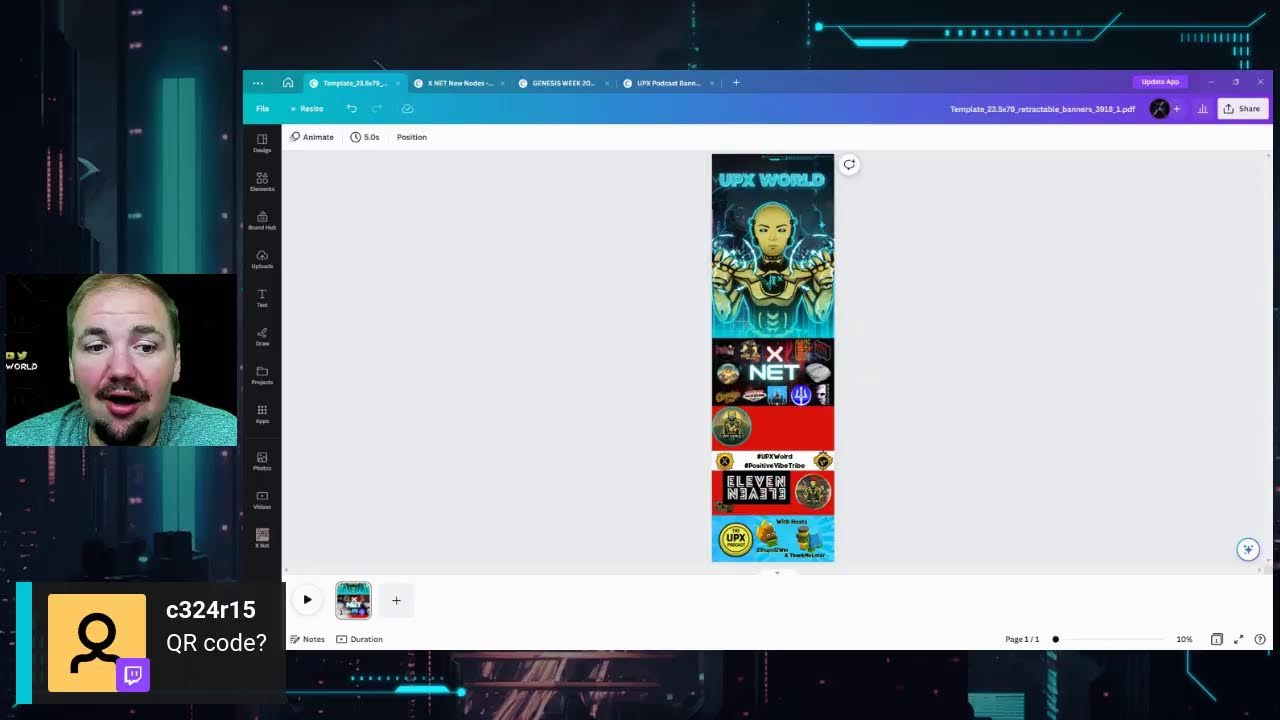This screenshot has width=1280, height=720.
Task: Click the #UPXWorld hashtag text
Action: (x=774, y=456)
